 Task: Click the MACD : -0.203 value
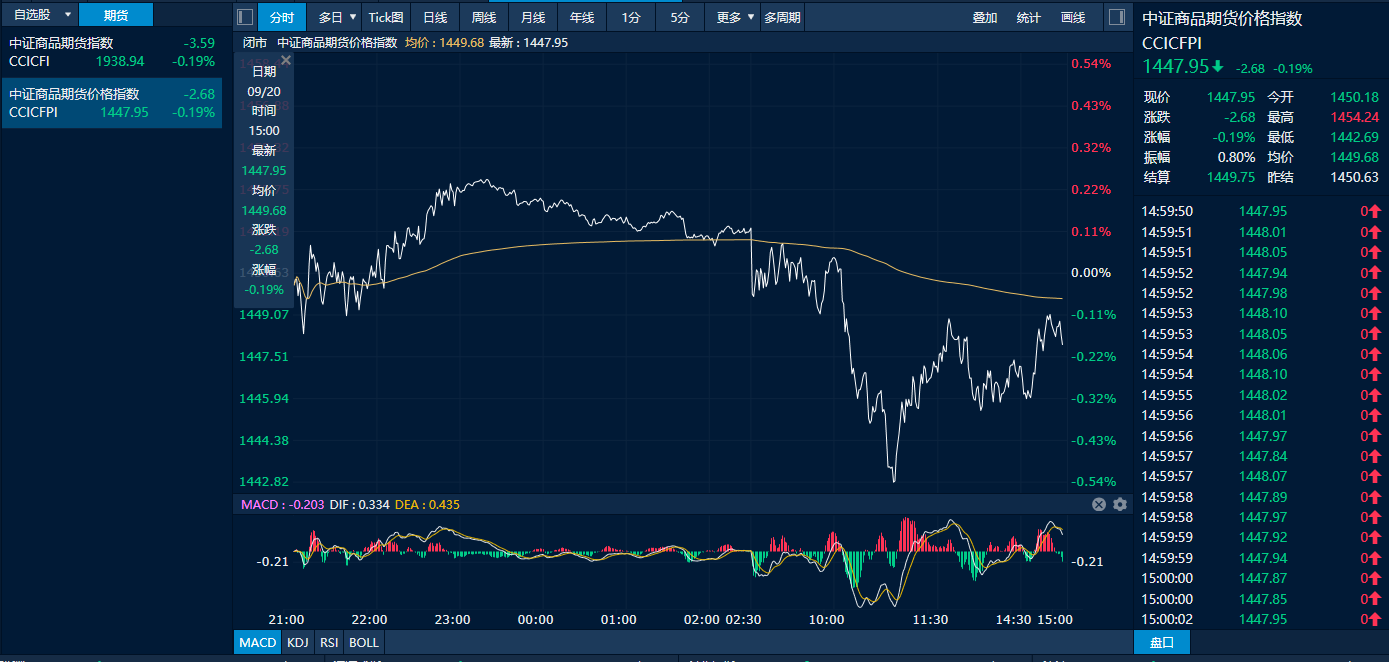(282, 505)
